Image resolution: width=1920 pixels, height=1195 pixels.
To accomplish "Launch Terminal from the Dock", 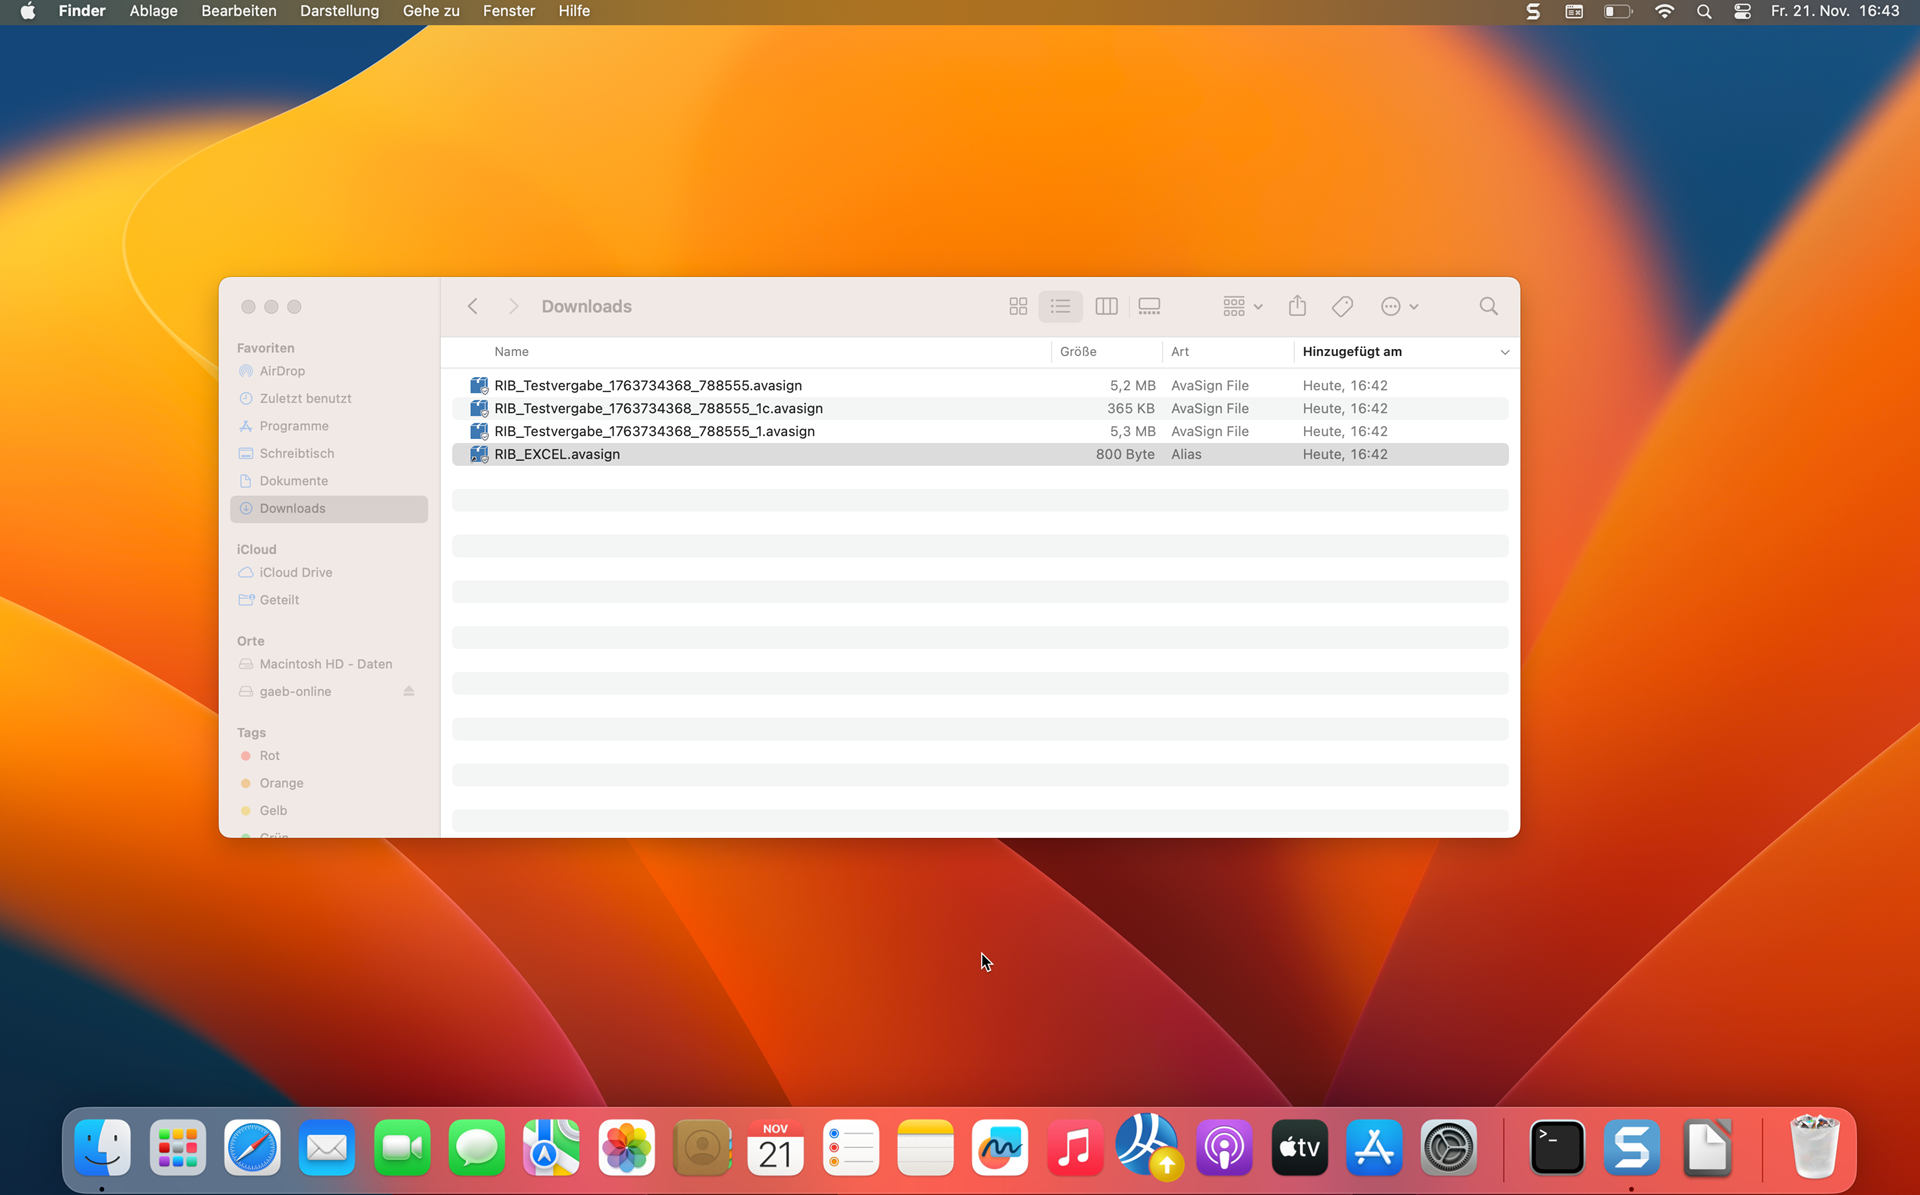I will 1557,1148.
